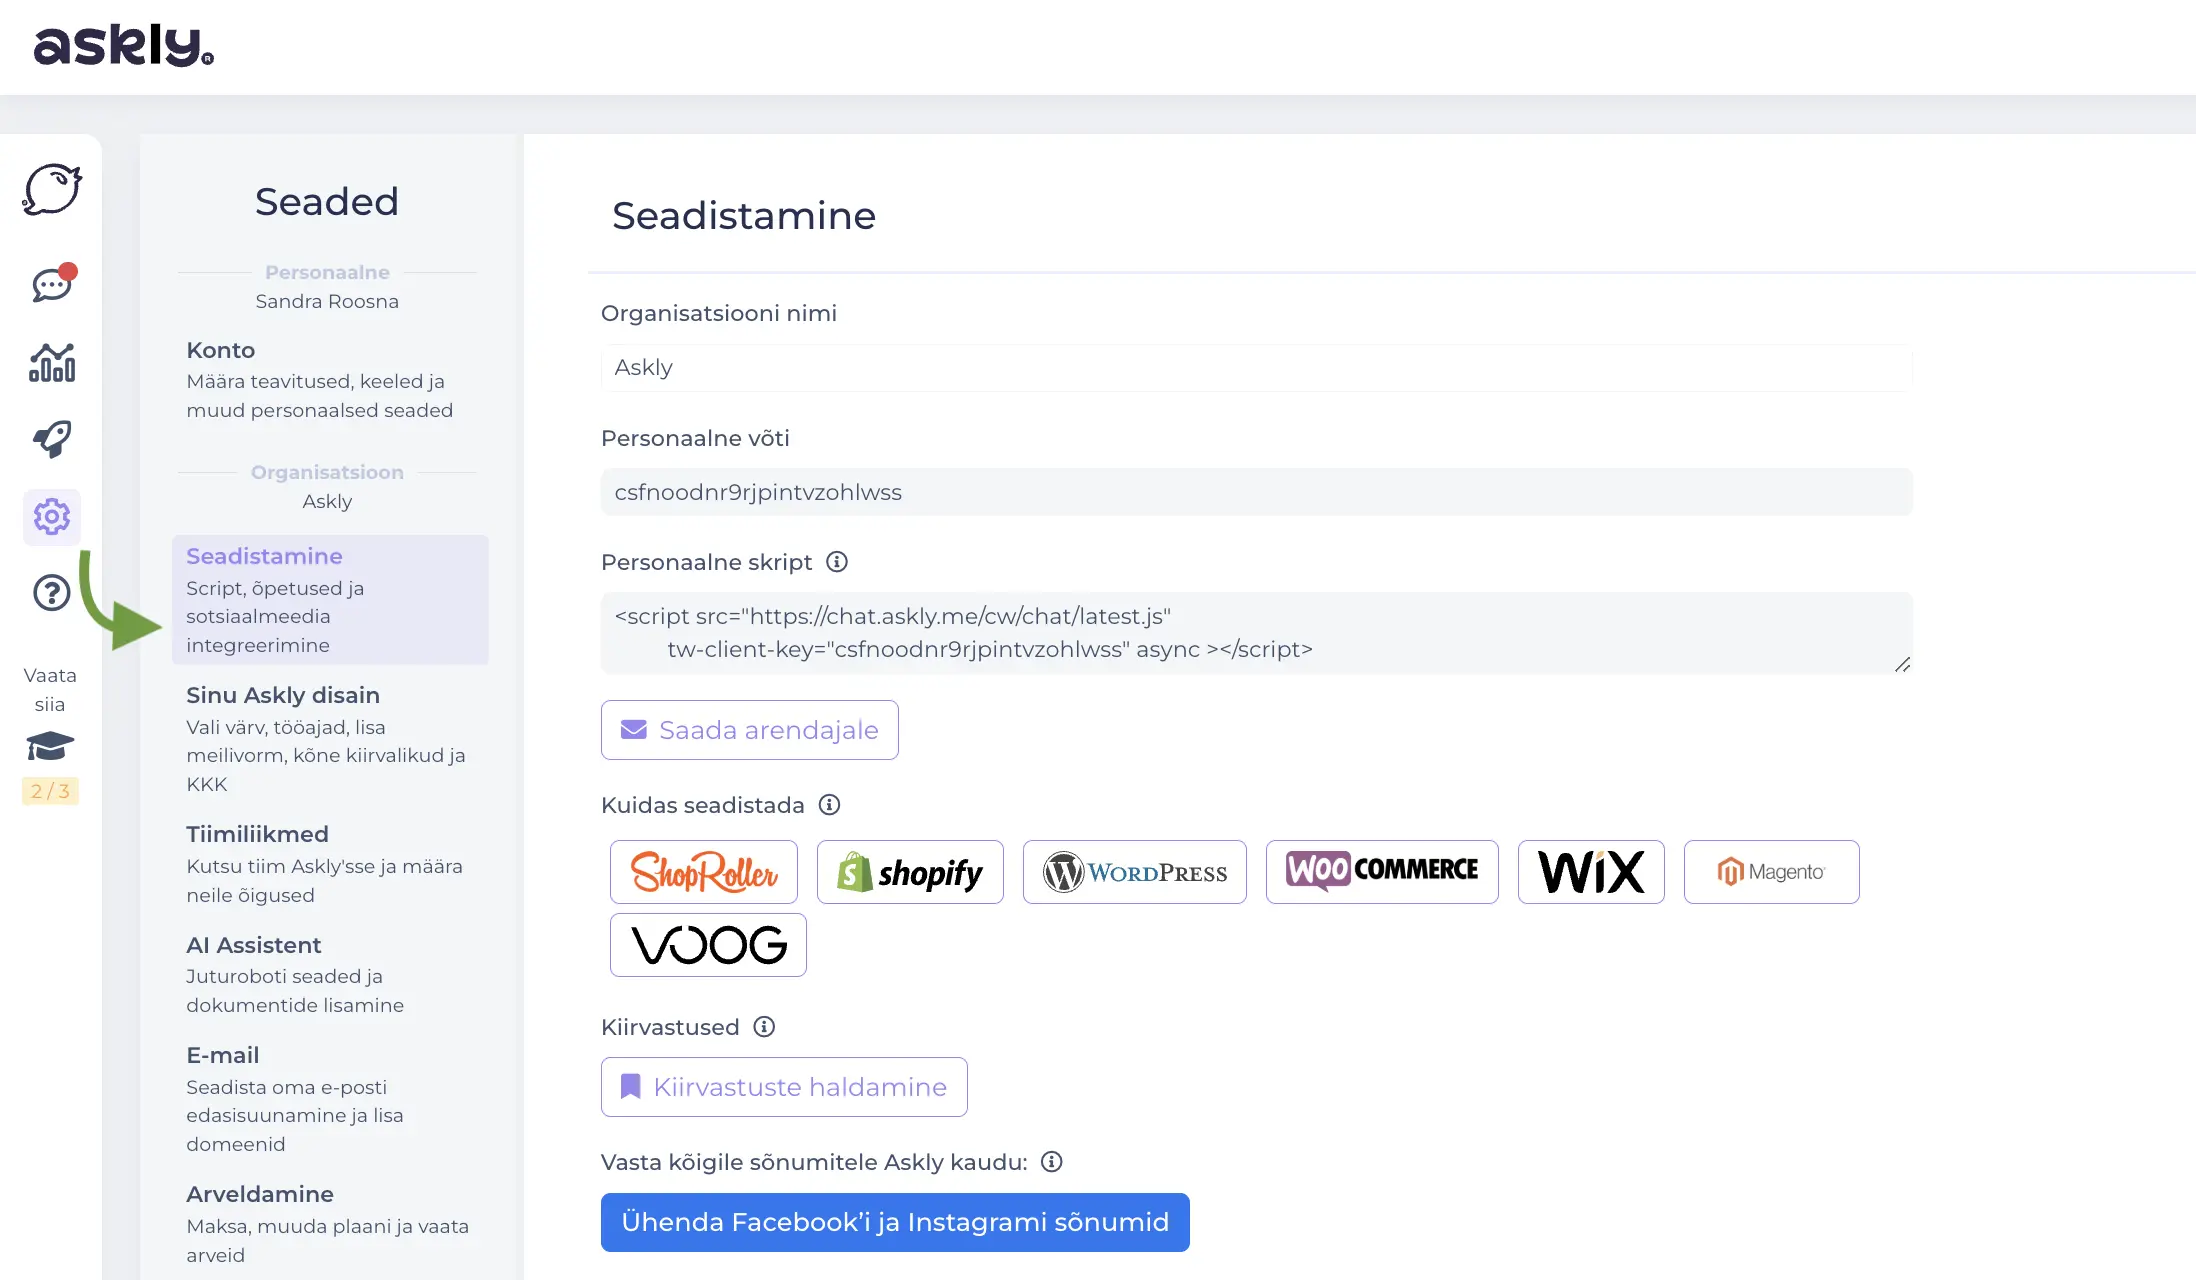This screenshot has height=1280, width=2196.
Task: Open the help question mark icon
Action: pos(52,593)
